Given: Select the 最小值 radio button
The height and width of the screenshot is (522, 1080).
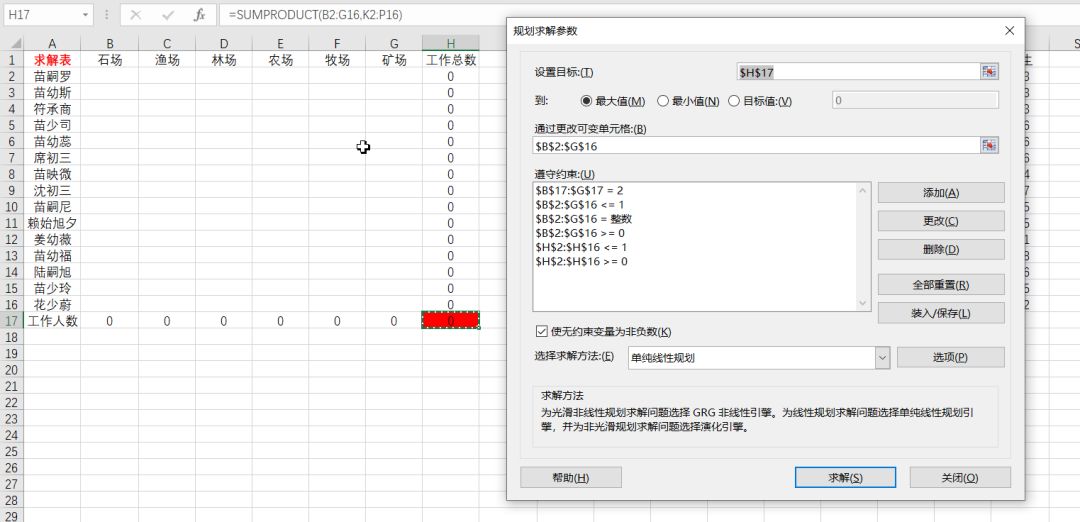Looking at the screenshot, I should click(663, 101).
